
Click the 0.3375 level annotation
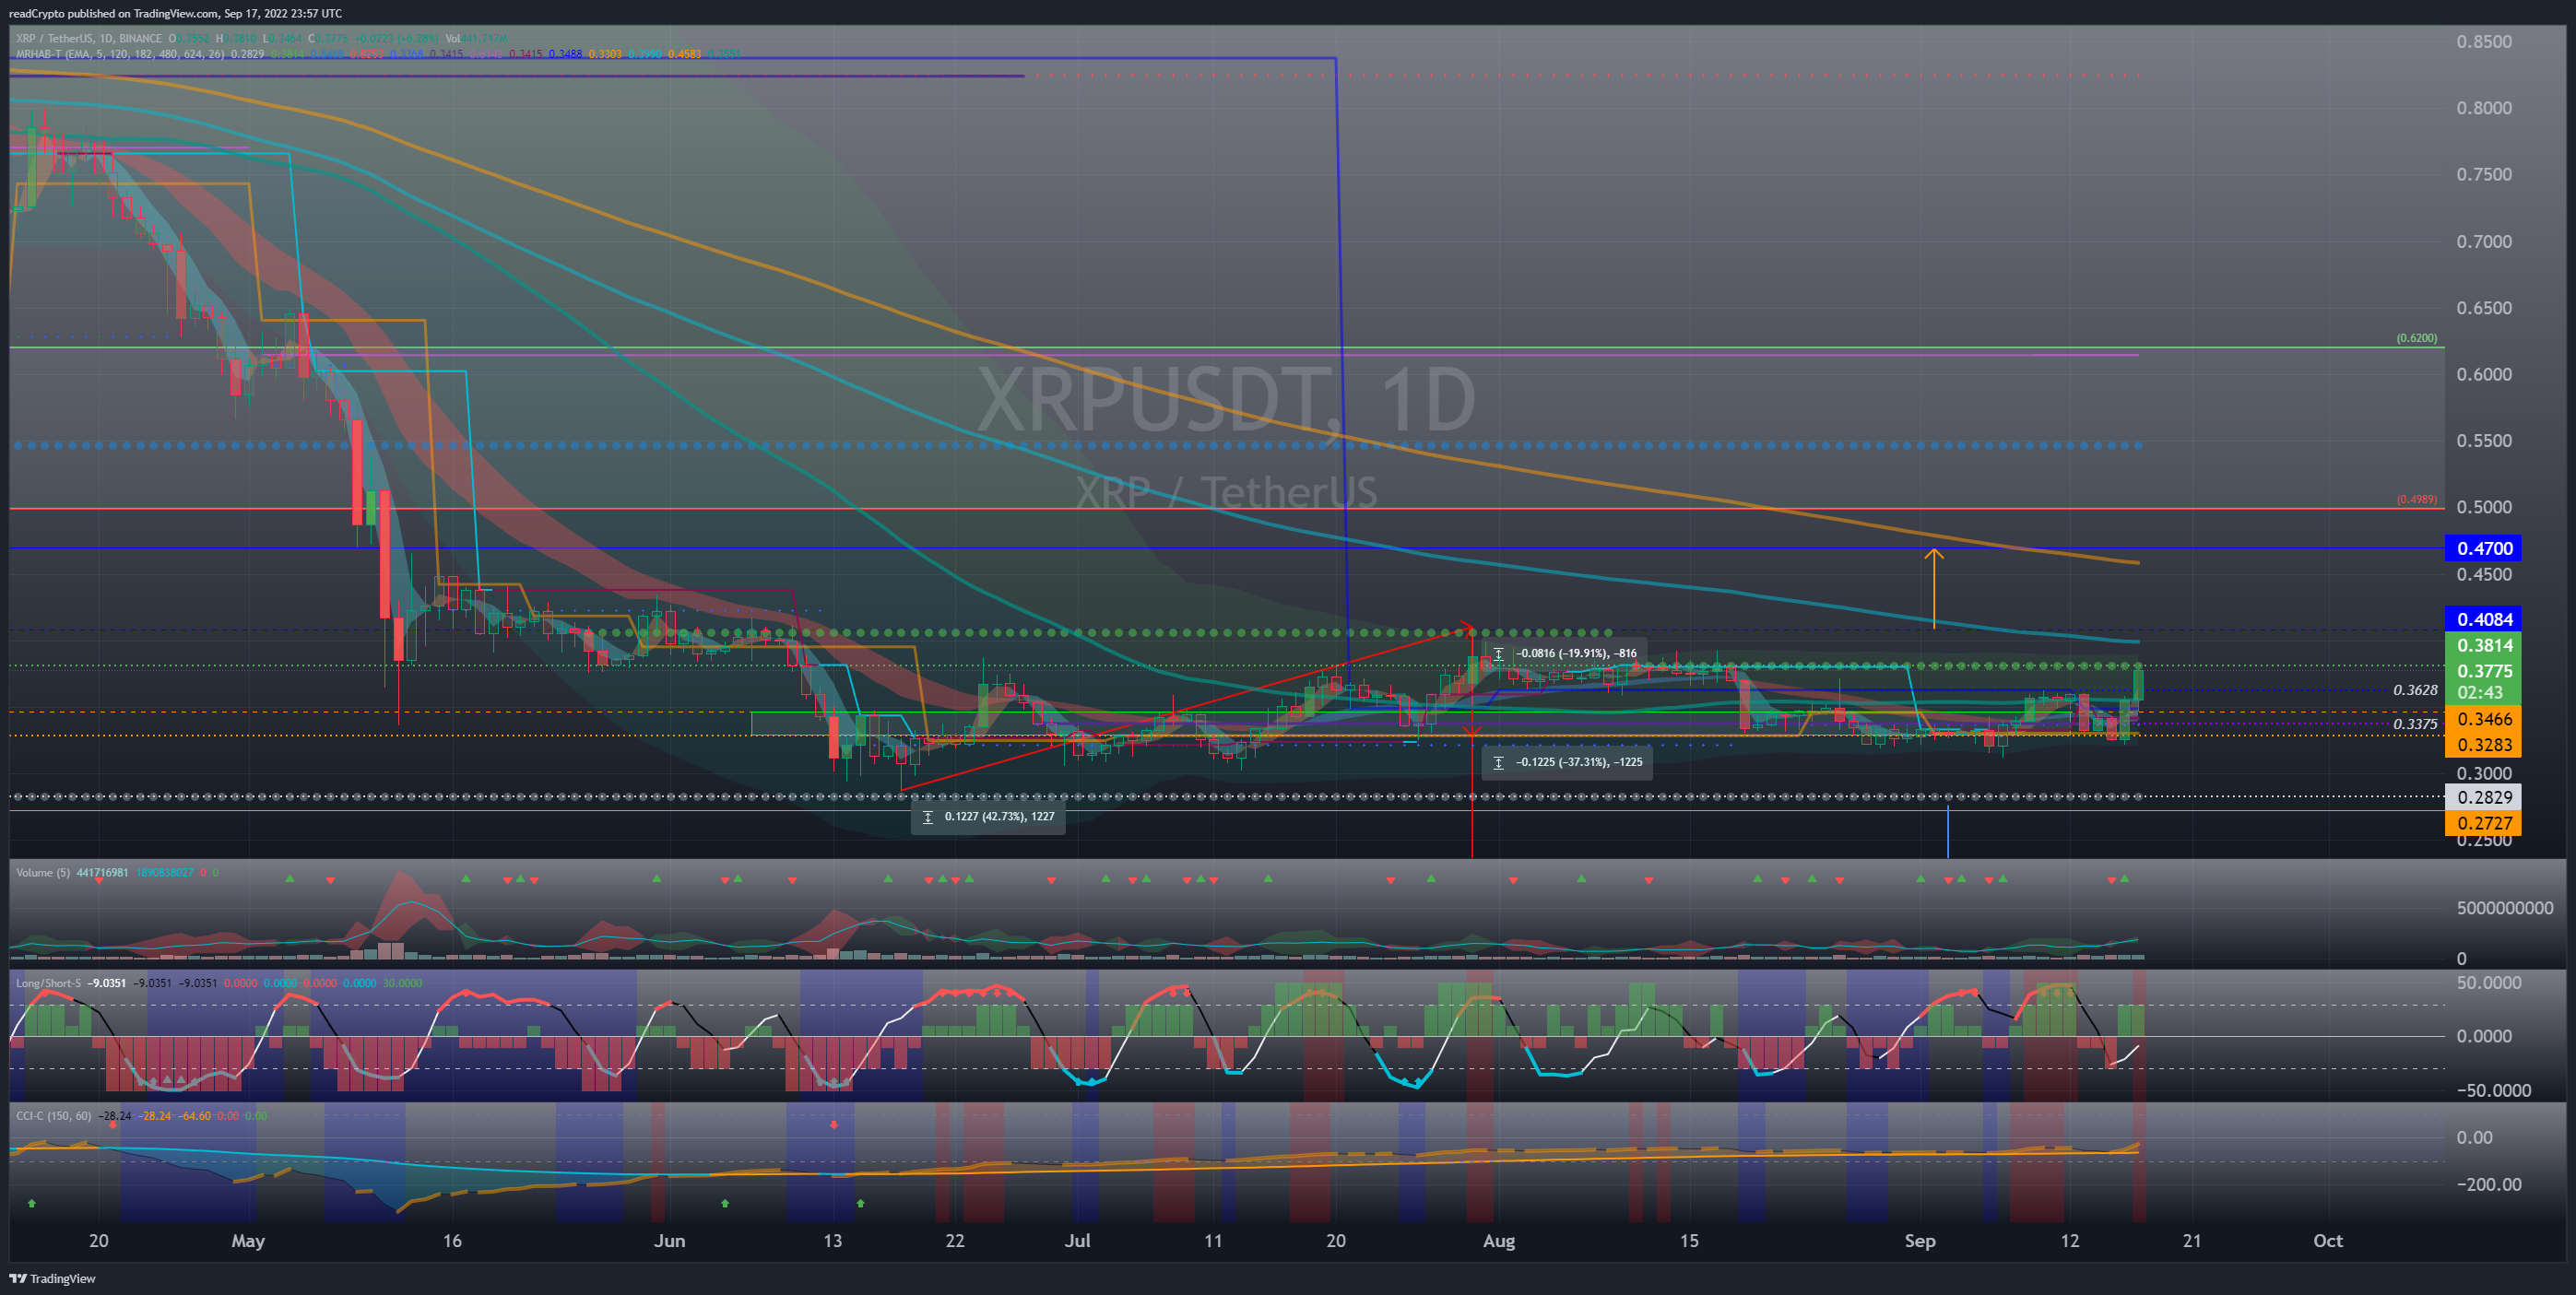[x=2415, y=724]
